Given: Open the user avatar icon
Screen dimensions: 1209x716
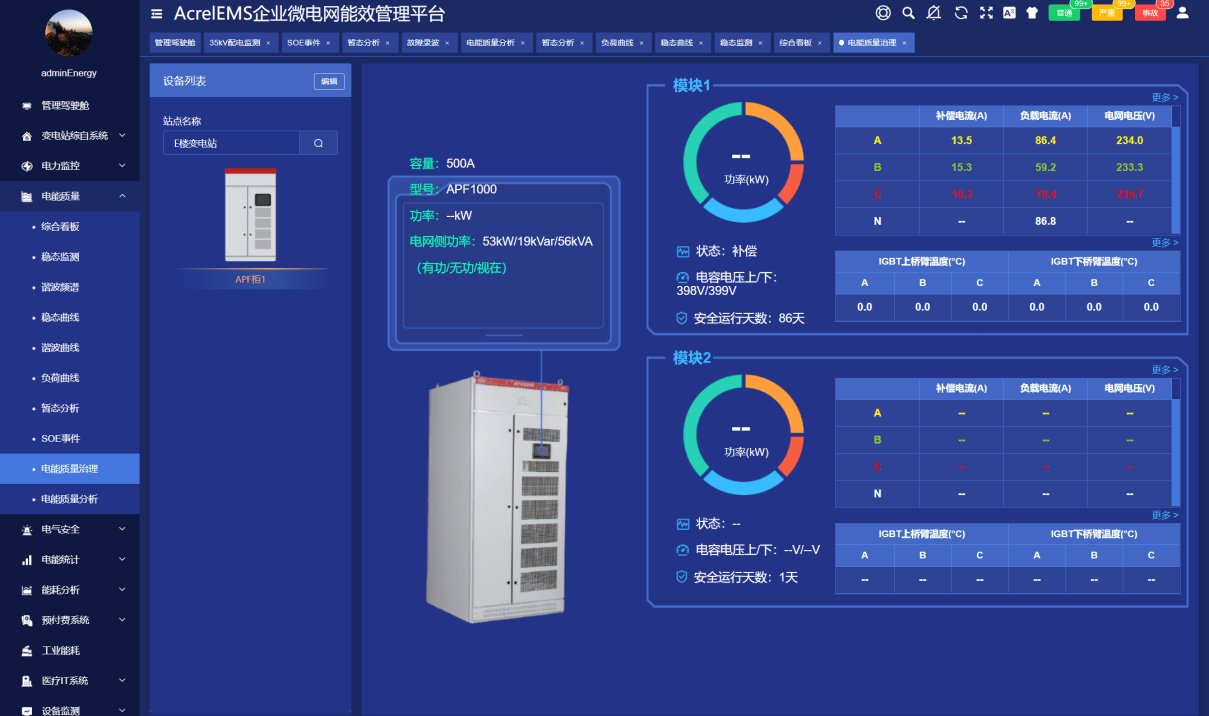Looking at the screenshot, I should [1182, 13].
